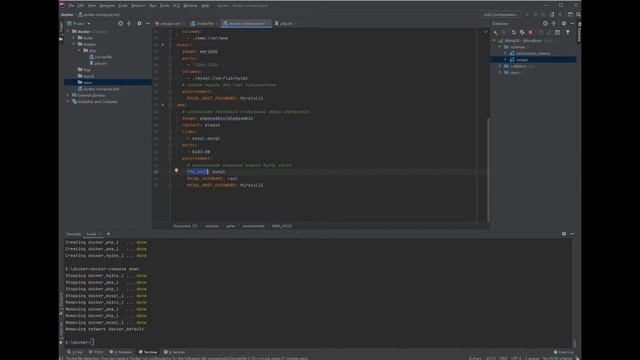
Task: Collapse the images folder in project tree
Action: point(74,44)
